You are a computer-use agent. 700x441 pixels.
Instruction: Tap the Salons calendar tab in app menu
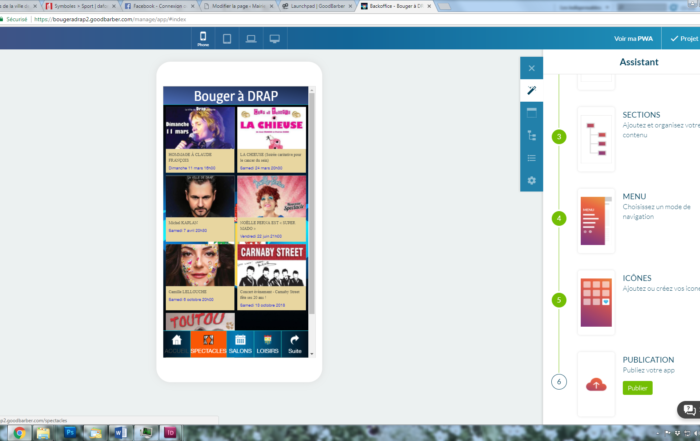(x=240, y=344)
